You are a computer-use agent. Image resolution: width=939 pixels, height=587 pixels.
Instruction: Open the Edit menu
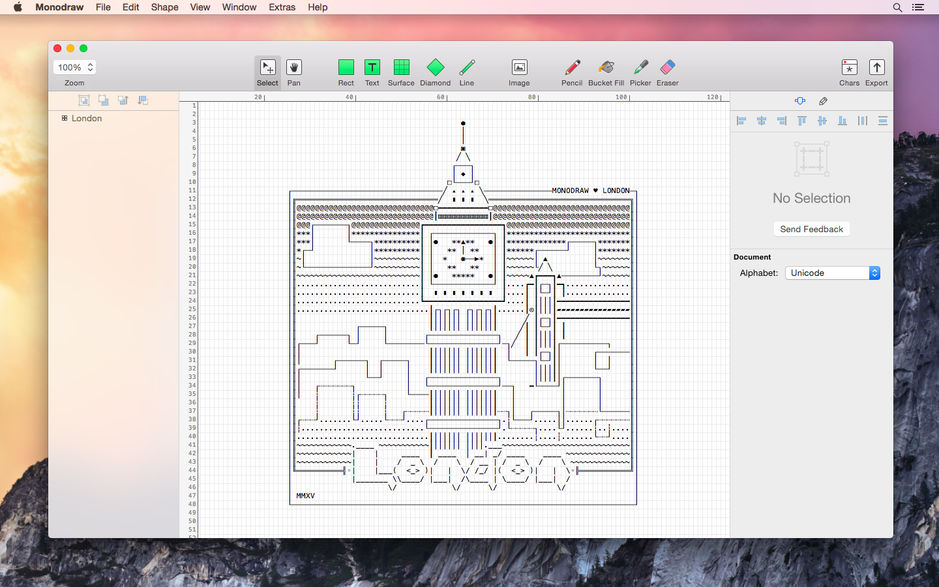pos(131,7)
